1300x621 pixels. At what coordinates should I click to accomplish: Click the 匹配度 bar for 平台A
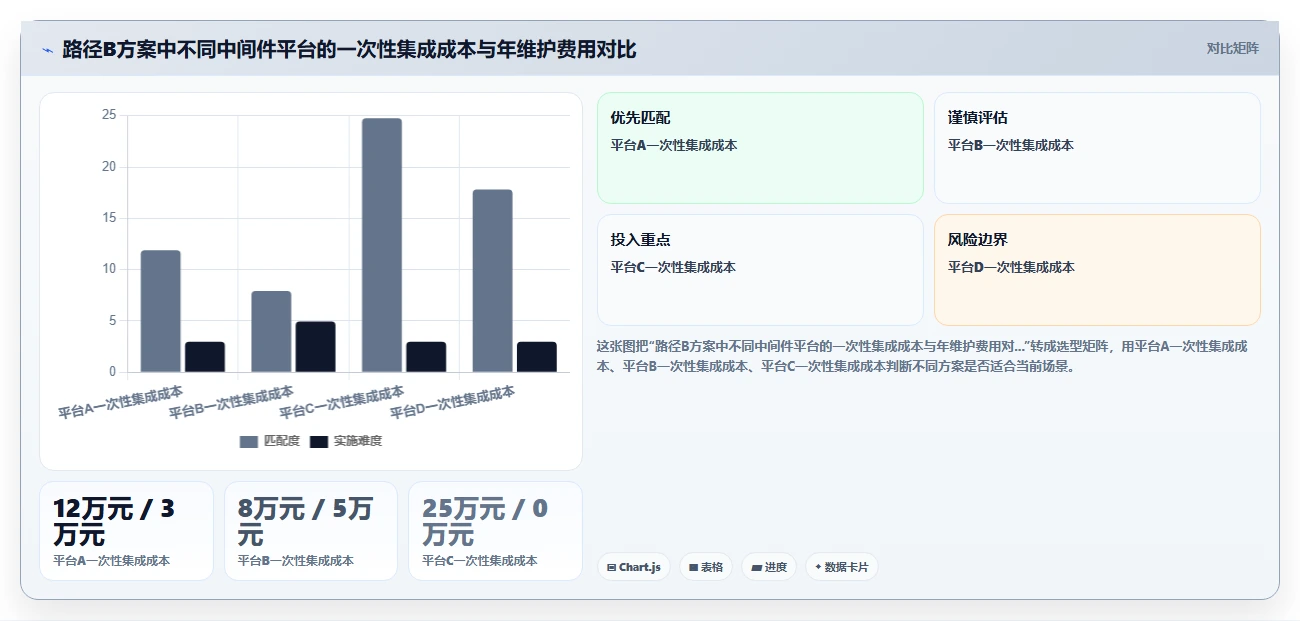point(161,311)
